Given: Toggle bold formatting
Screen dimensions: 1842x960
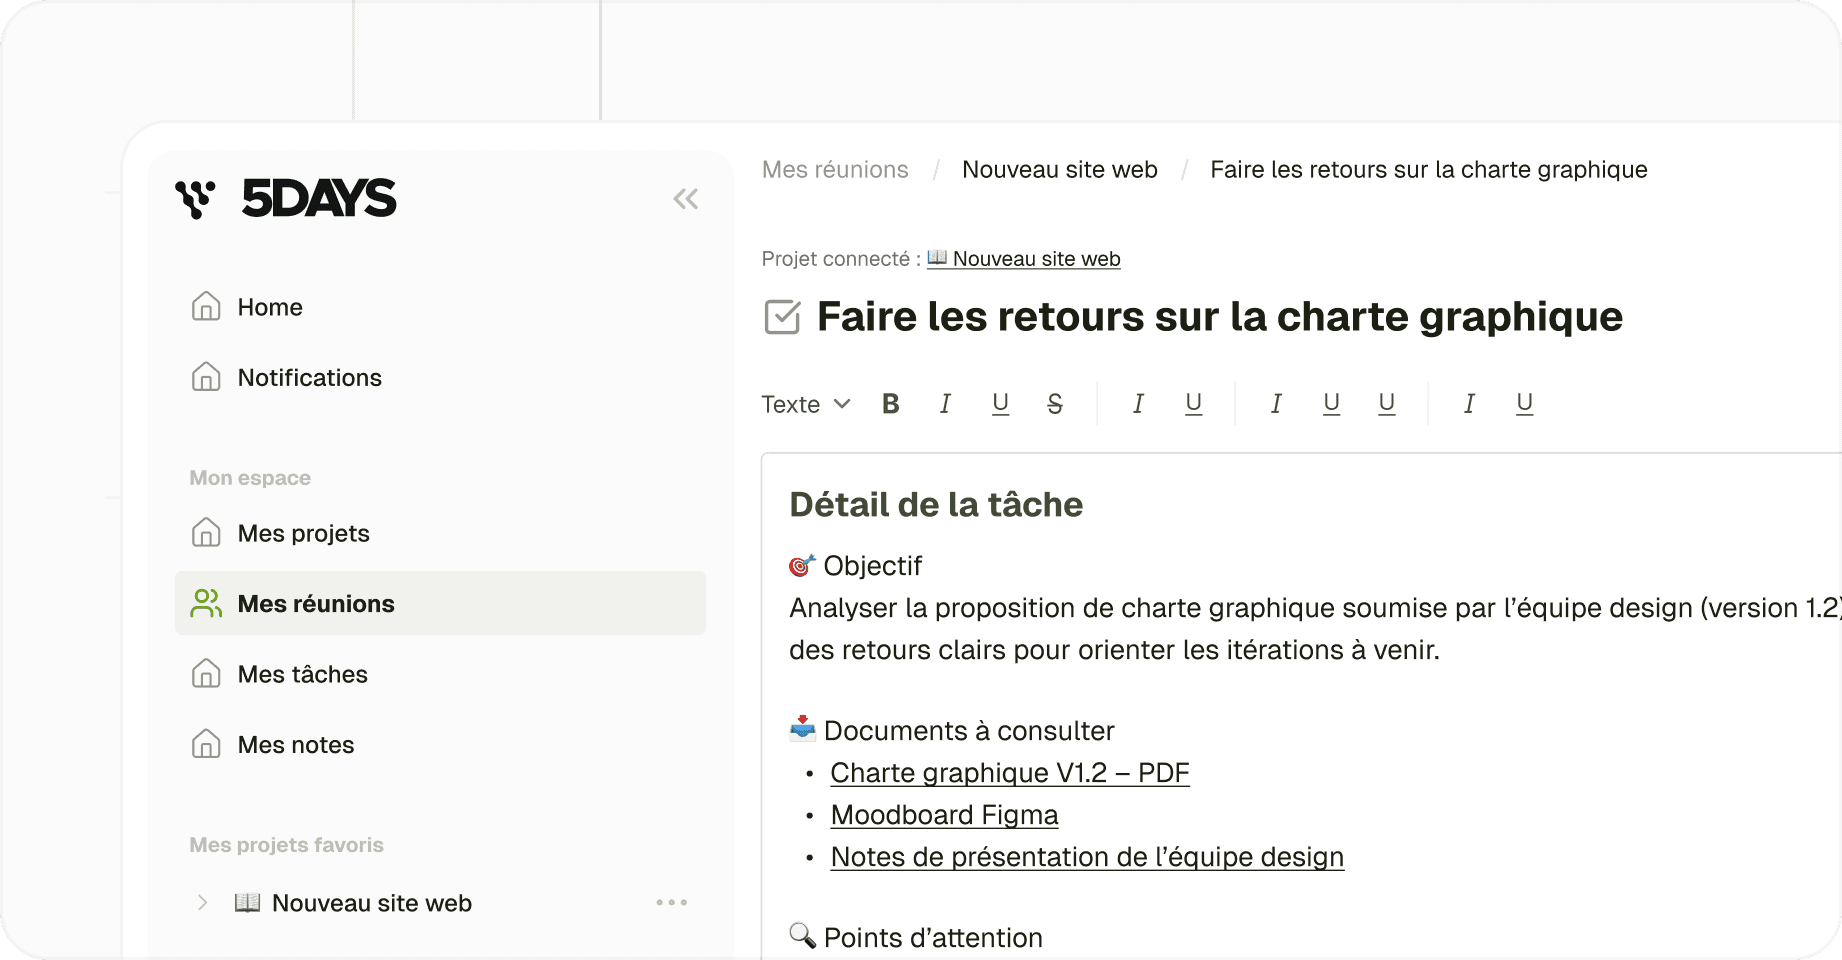Looking at the screenshot, I should click(x=891, y=404).
